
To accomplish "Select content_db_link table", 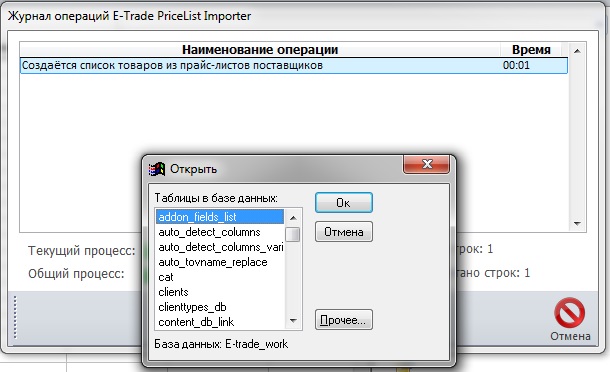I will [220, 322].
